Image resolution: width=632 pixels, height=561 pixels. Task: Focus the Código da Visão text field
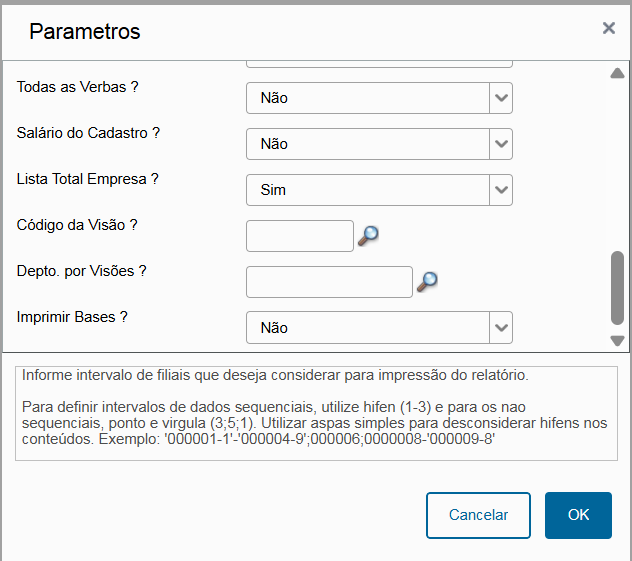point(300,236)
